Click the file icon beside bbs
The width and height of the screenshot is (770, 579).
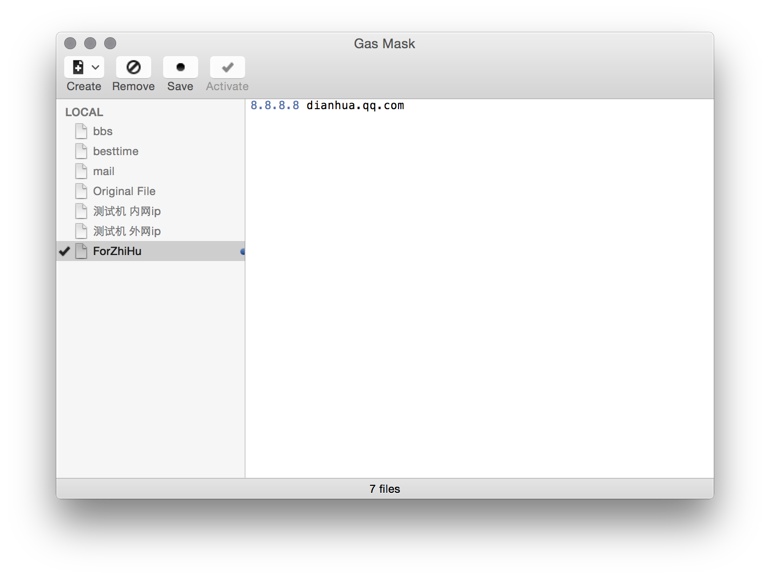pyautogui.click(x=81, y=131)
